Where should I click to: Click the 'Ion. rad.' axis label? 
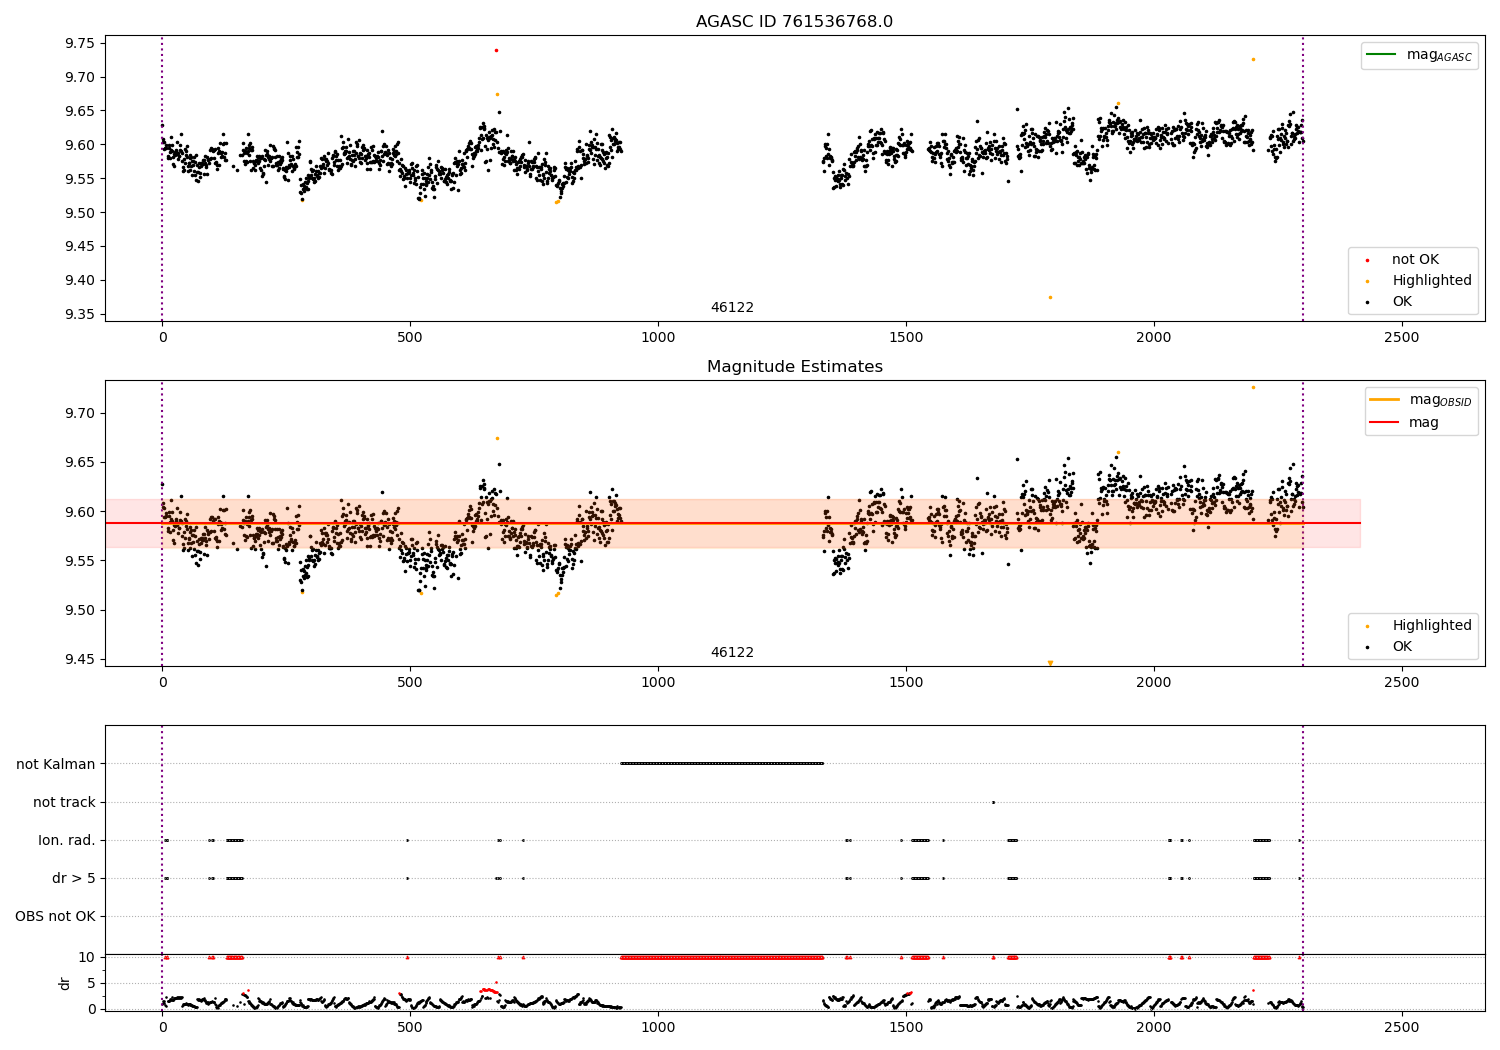tap(67, 840)
